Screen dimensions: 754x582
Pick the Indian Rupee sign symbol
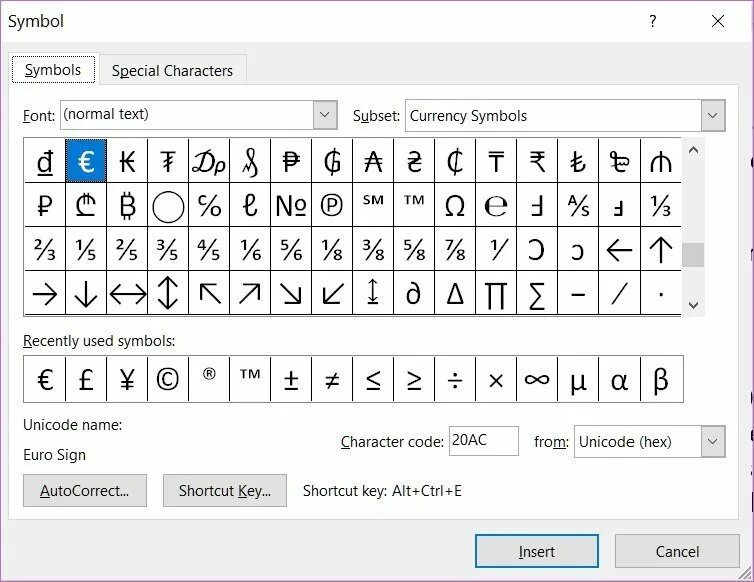537,161
